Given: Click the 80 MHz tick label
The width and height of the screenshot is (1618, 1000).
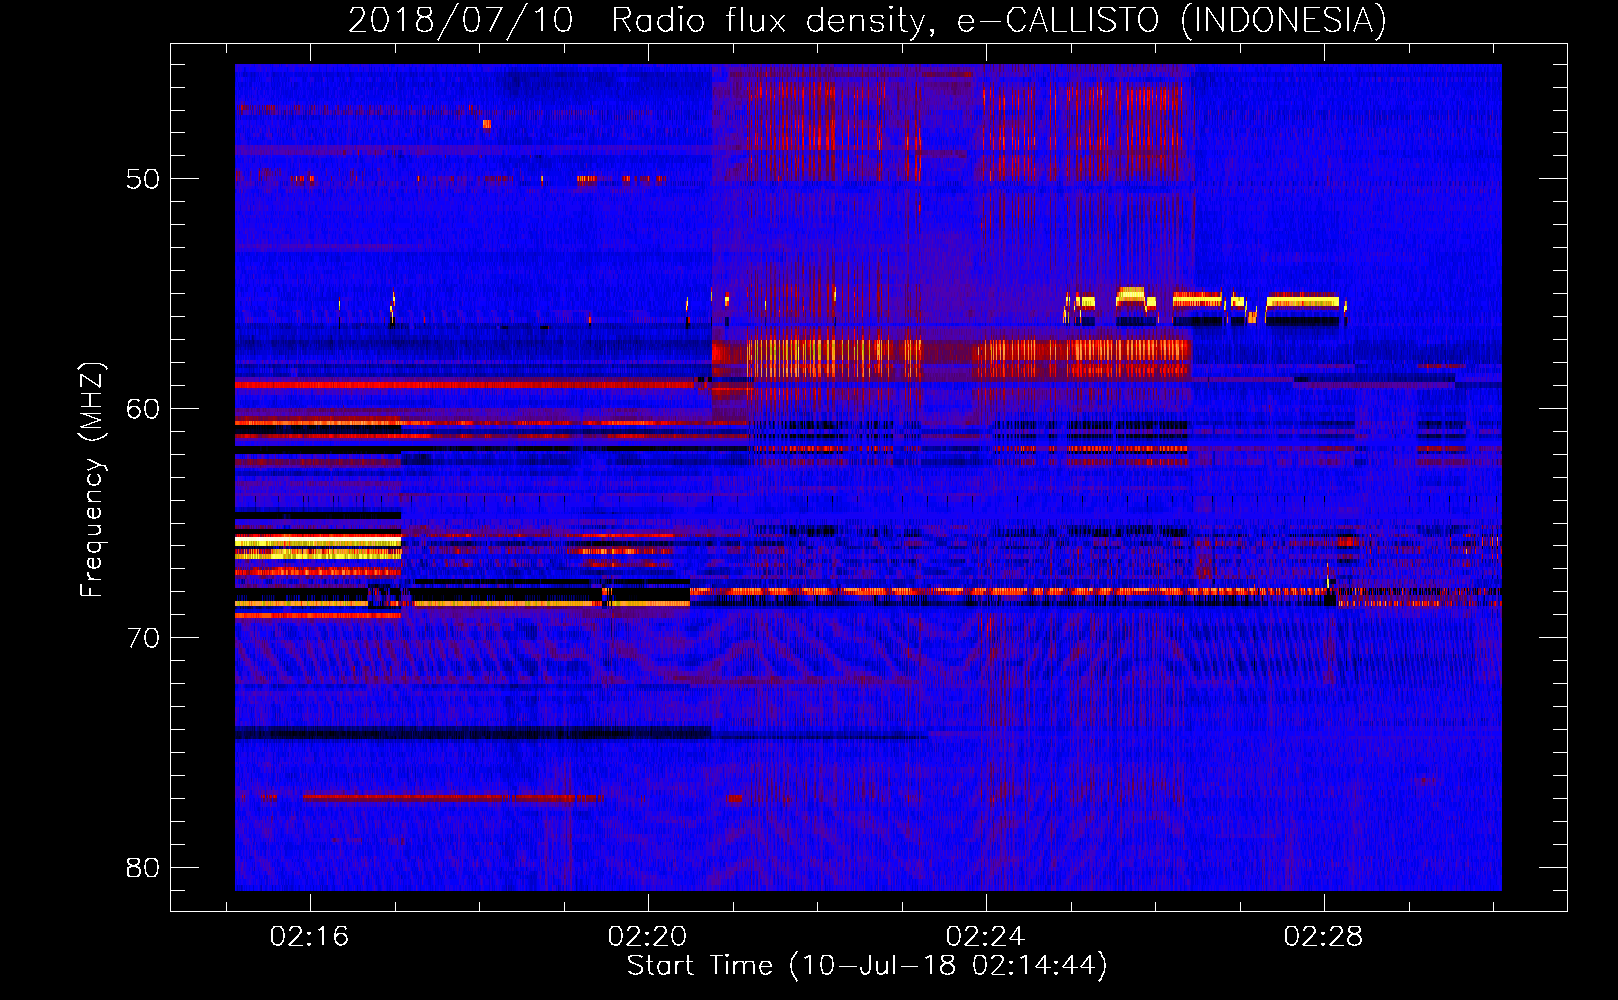Looking at the screenshot, I should 143,867.
